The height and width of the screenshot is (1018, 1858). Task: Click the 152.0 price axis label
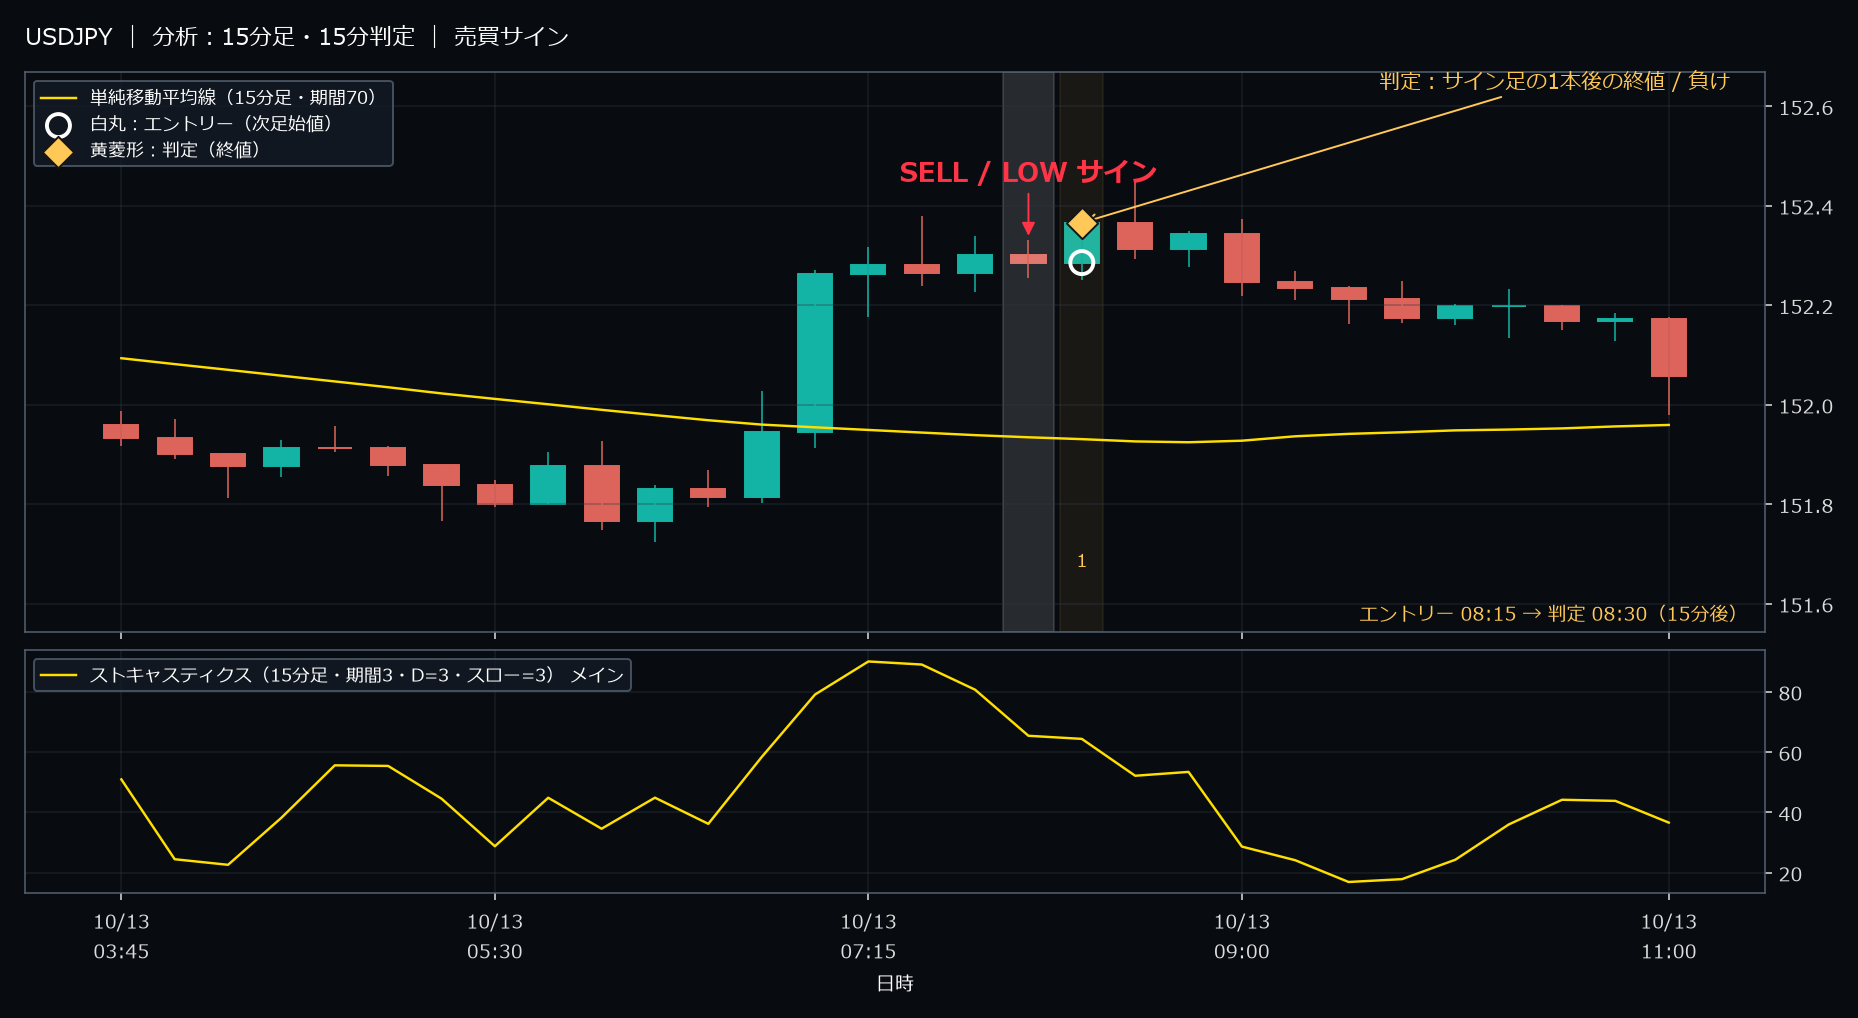tap(1806, 406)
